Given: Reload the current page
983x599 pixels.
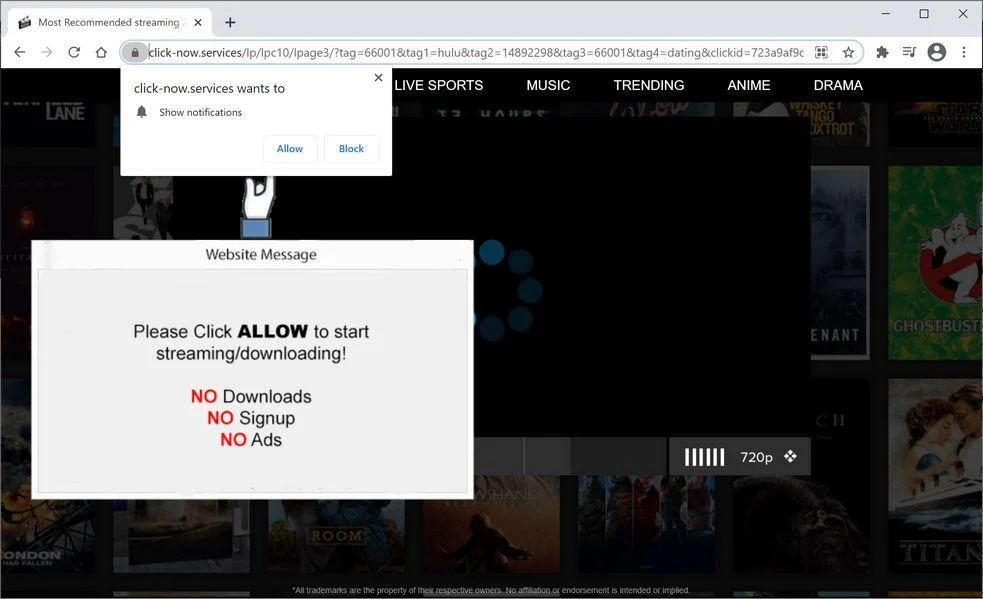Looking at the screenshot, I should (74, 52).
